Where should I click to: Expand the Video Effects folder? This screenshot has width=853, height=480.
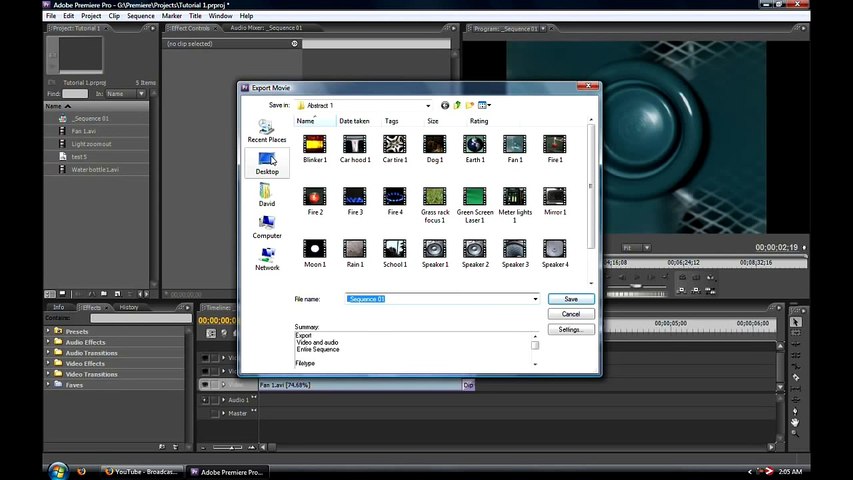pos(48,364)
